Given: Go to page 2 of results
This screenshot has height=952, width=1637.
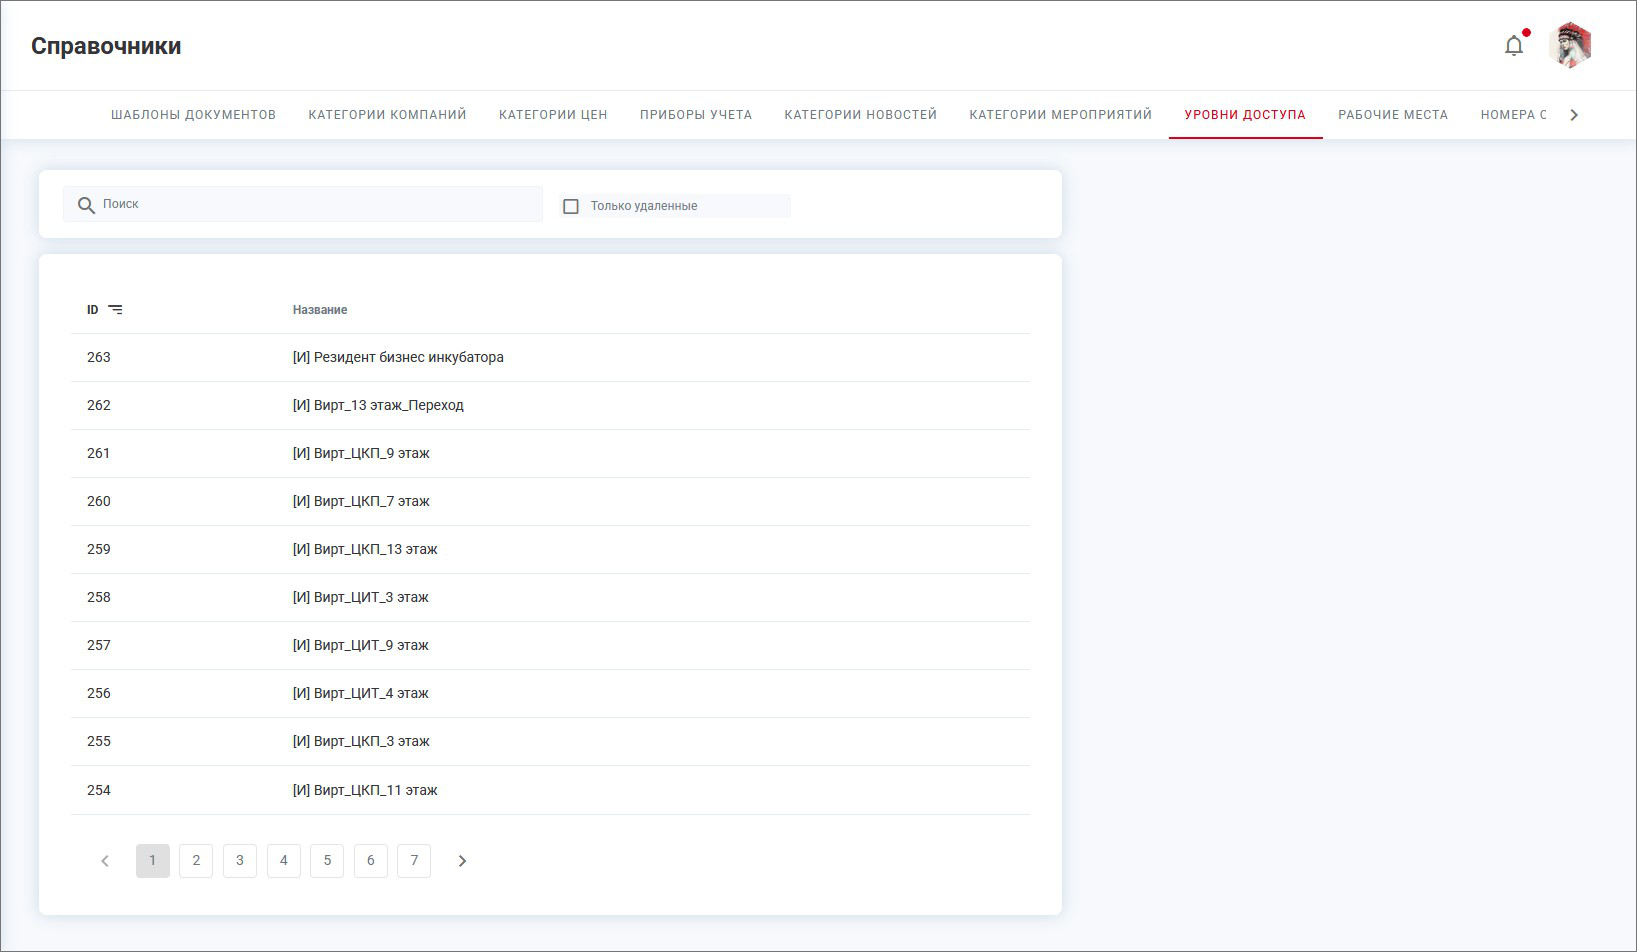Looking at the screenshot, I should (x=196, y=861).
